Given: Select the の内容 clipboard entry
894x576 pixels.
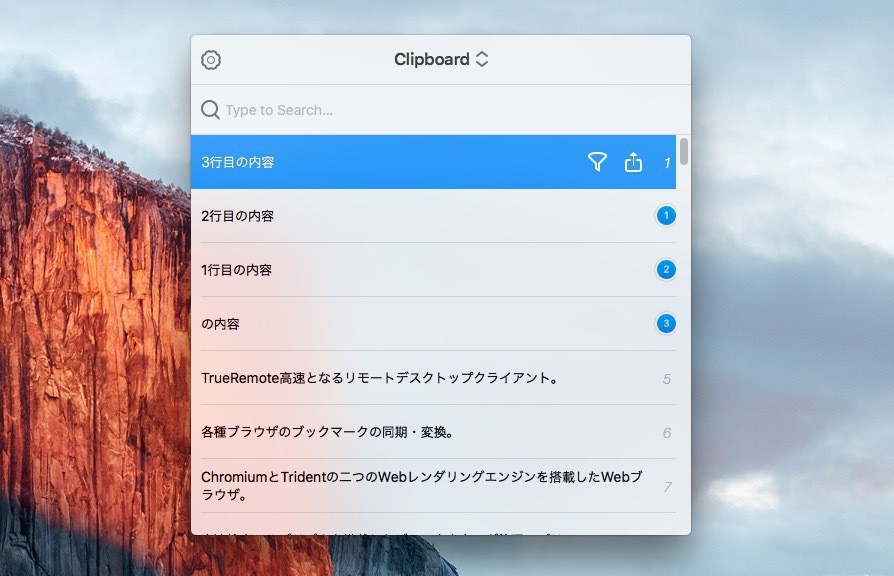Looking at the screenshot, I should (x=433, y=323).
